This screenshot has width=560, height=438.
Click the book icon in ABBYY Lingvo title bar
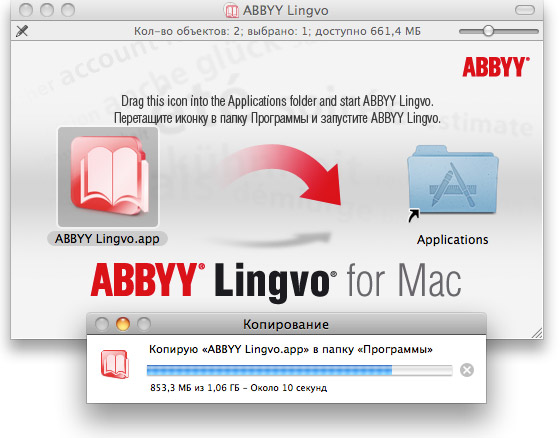coord(231,11)
